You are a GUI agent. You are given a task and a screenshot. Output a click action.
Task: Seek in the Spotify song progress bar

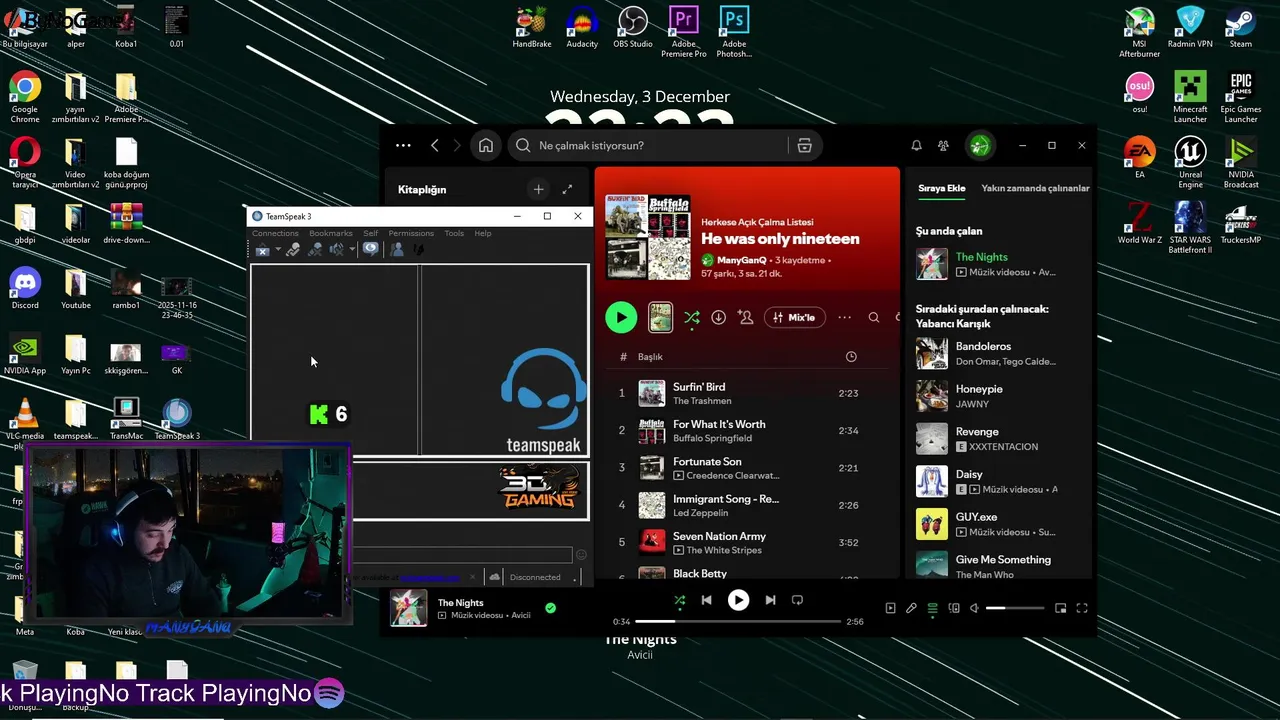tap(740, 621)
